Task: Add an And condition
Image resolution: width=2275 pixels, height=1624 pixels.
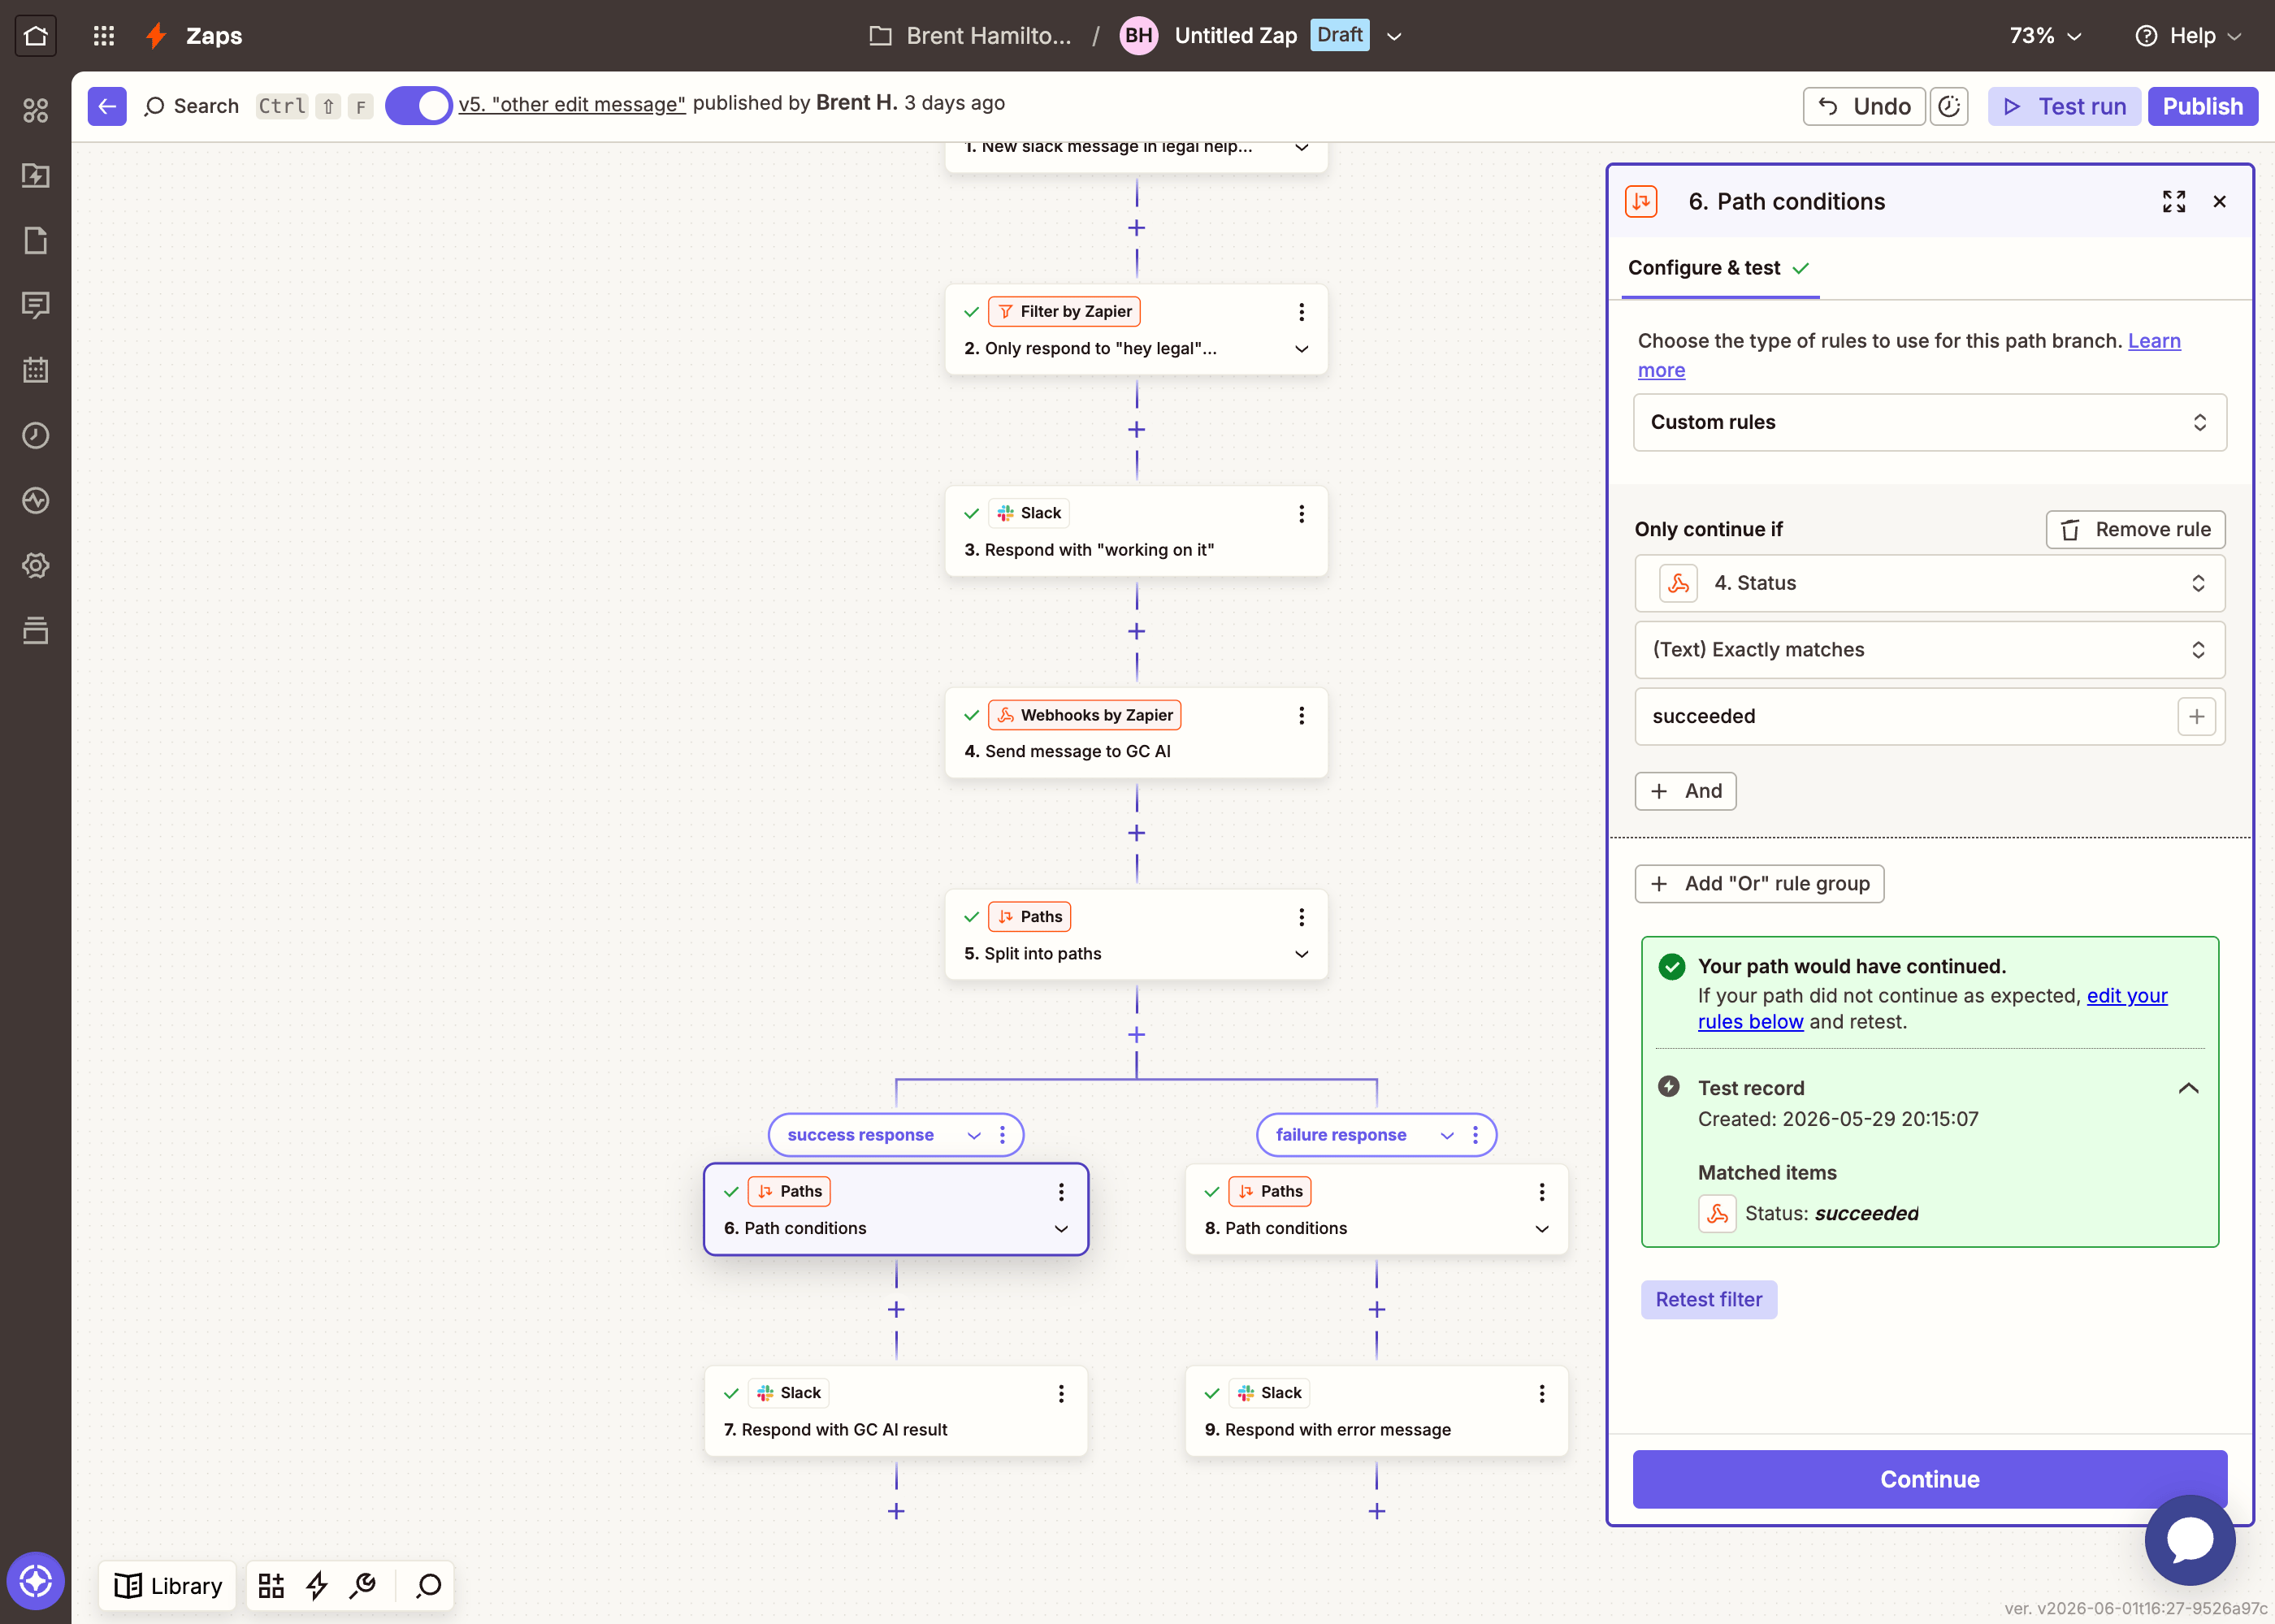Action: [1685, 791]
